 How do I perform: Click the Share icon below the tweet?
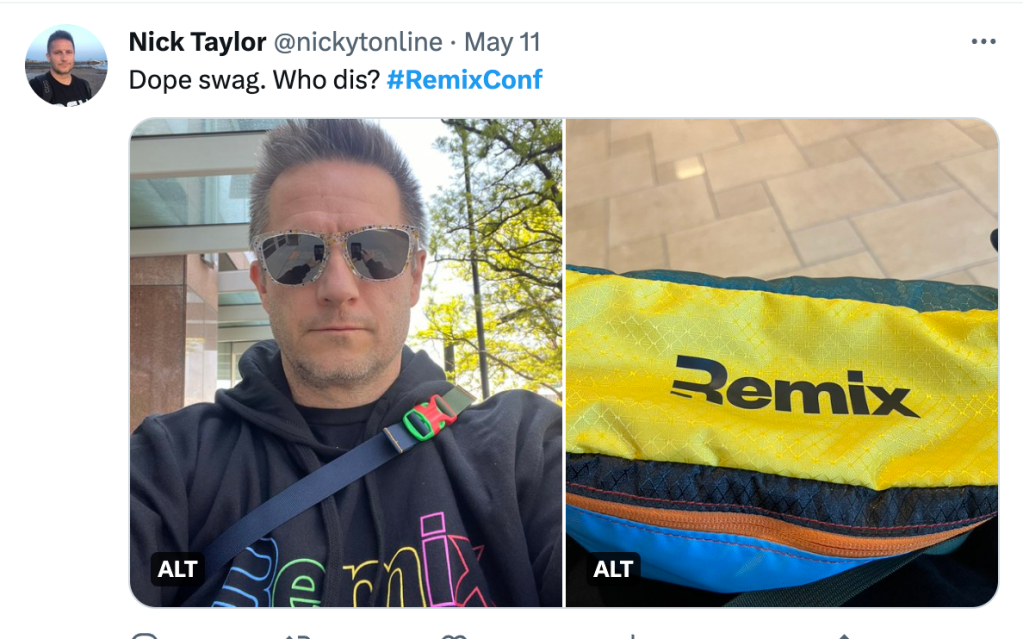pos(842,636)
